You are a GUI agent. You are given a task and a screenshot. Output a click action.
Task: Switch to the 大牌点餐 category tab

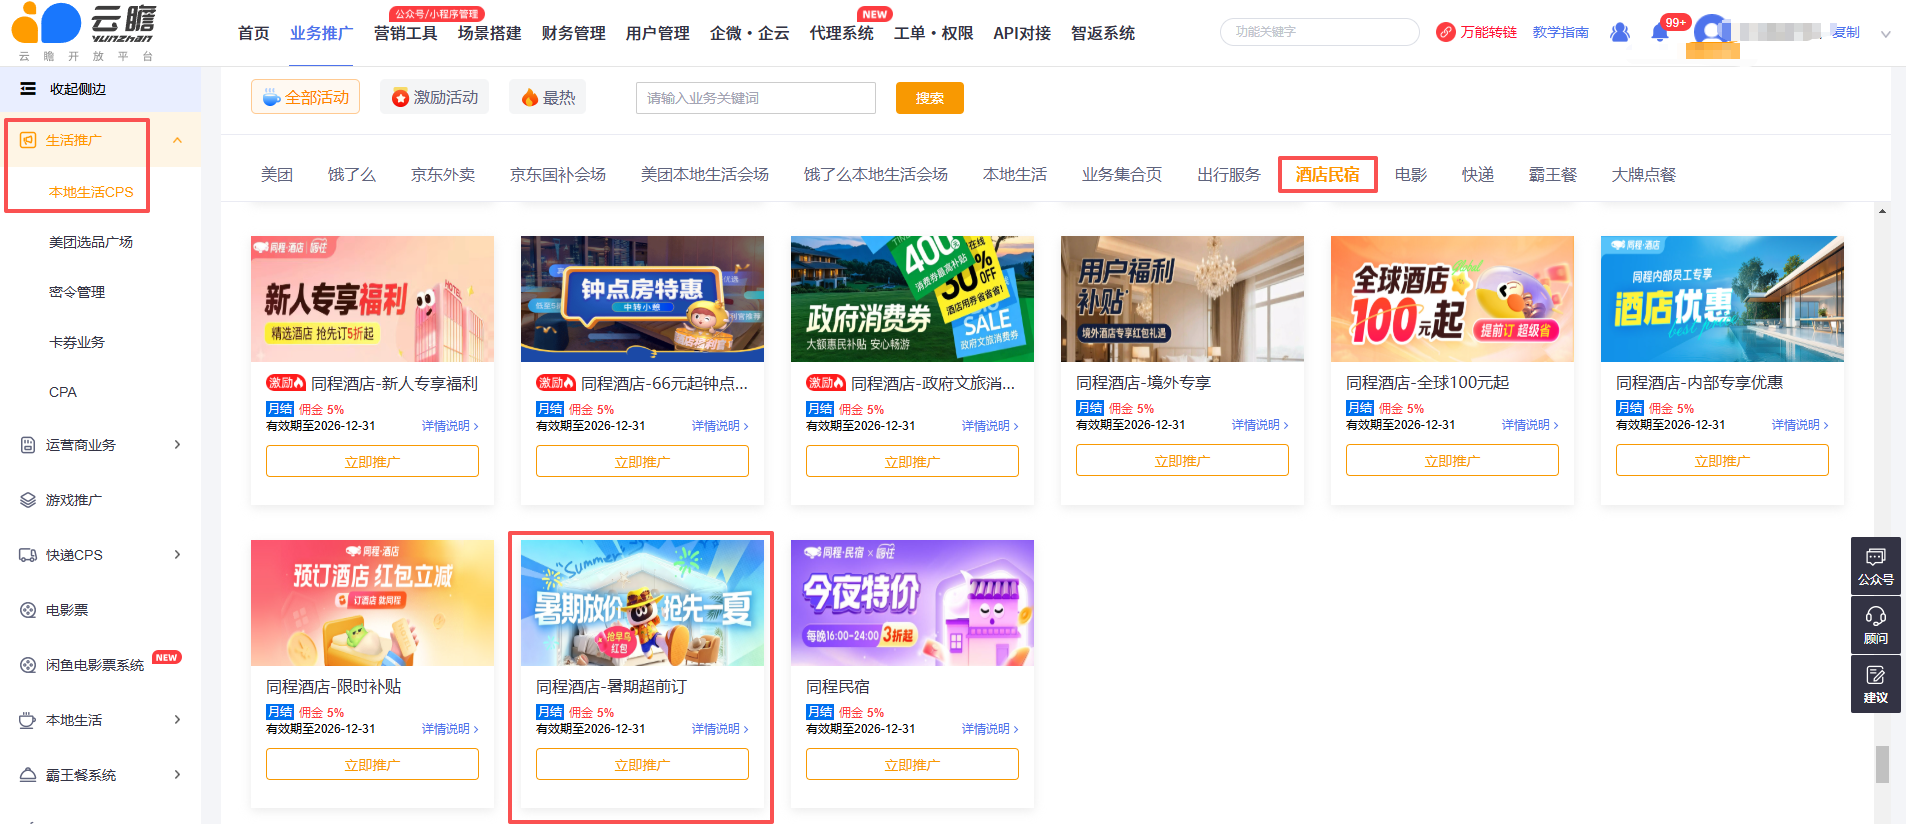1644,175
